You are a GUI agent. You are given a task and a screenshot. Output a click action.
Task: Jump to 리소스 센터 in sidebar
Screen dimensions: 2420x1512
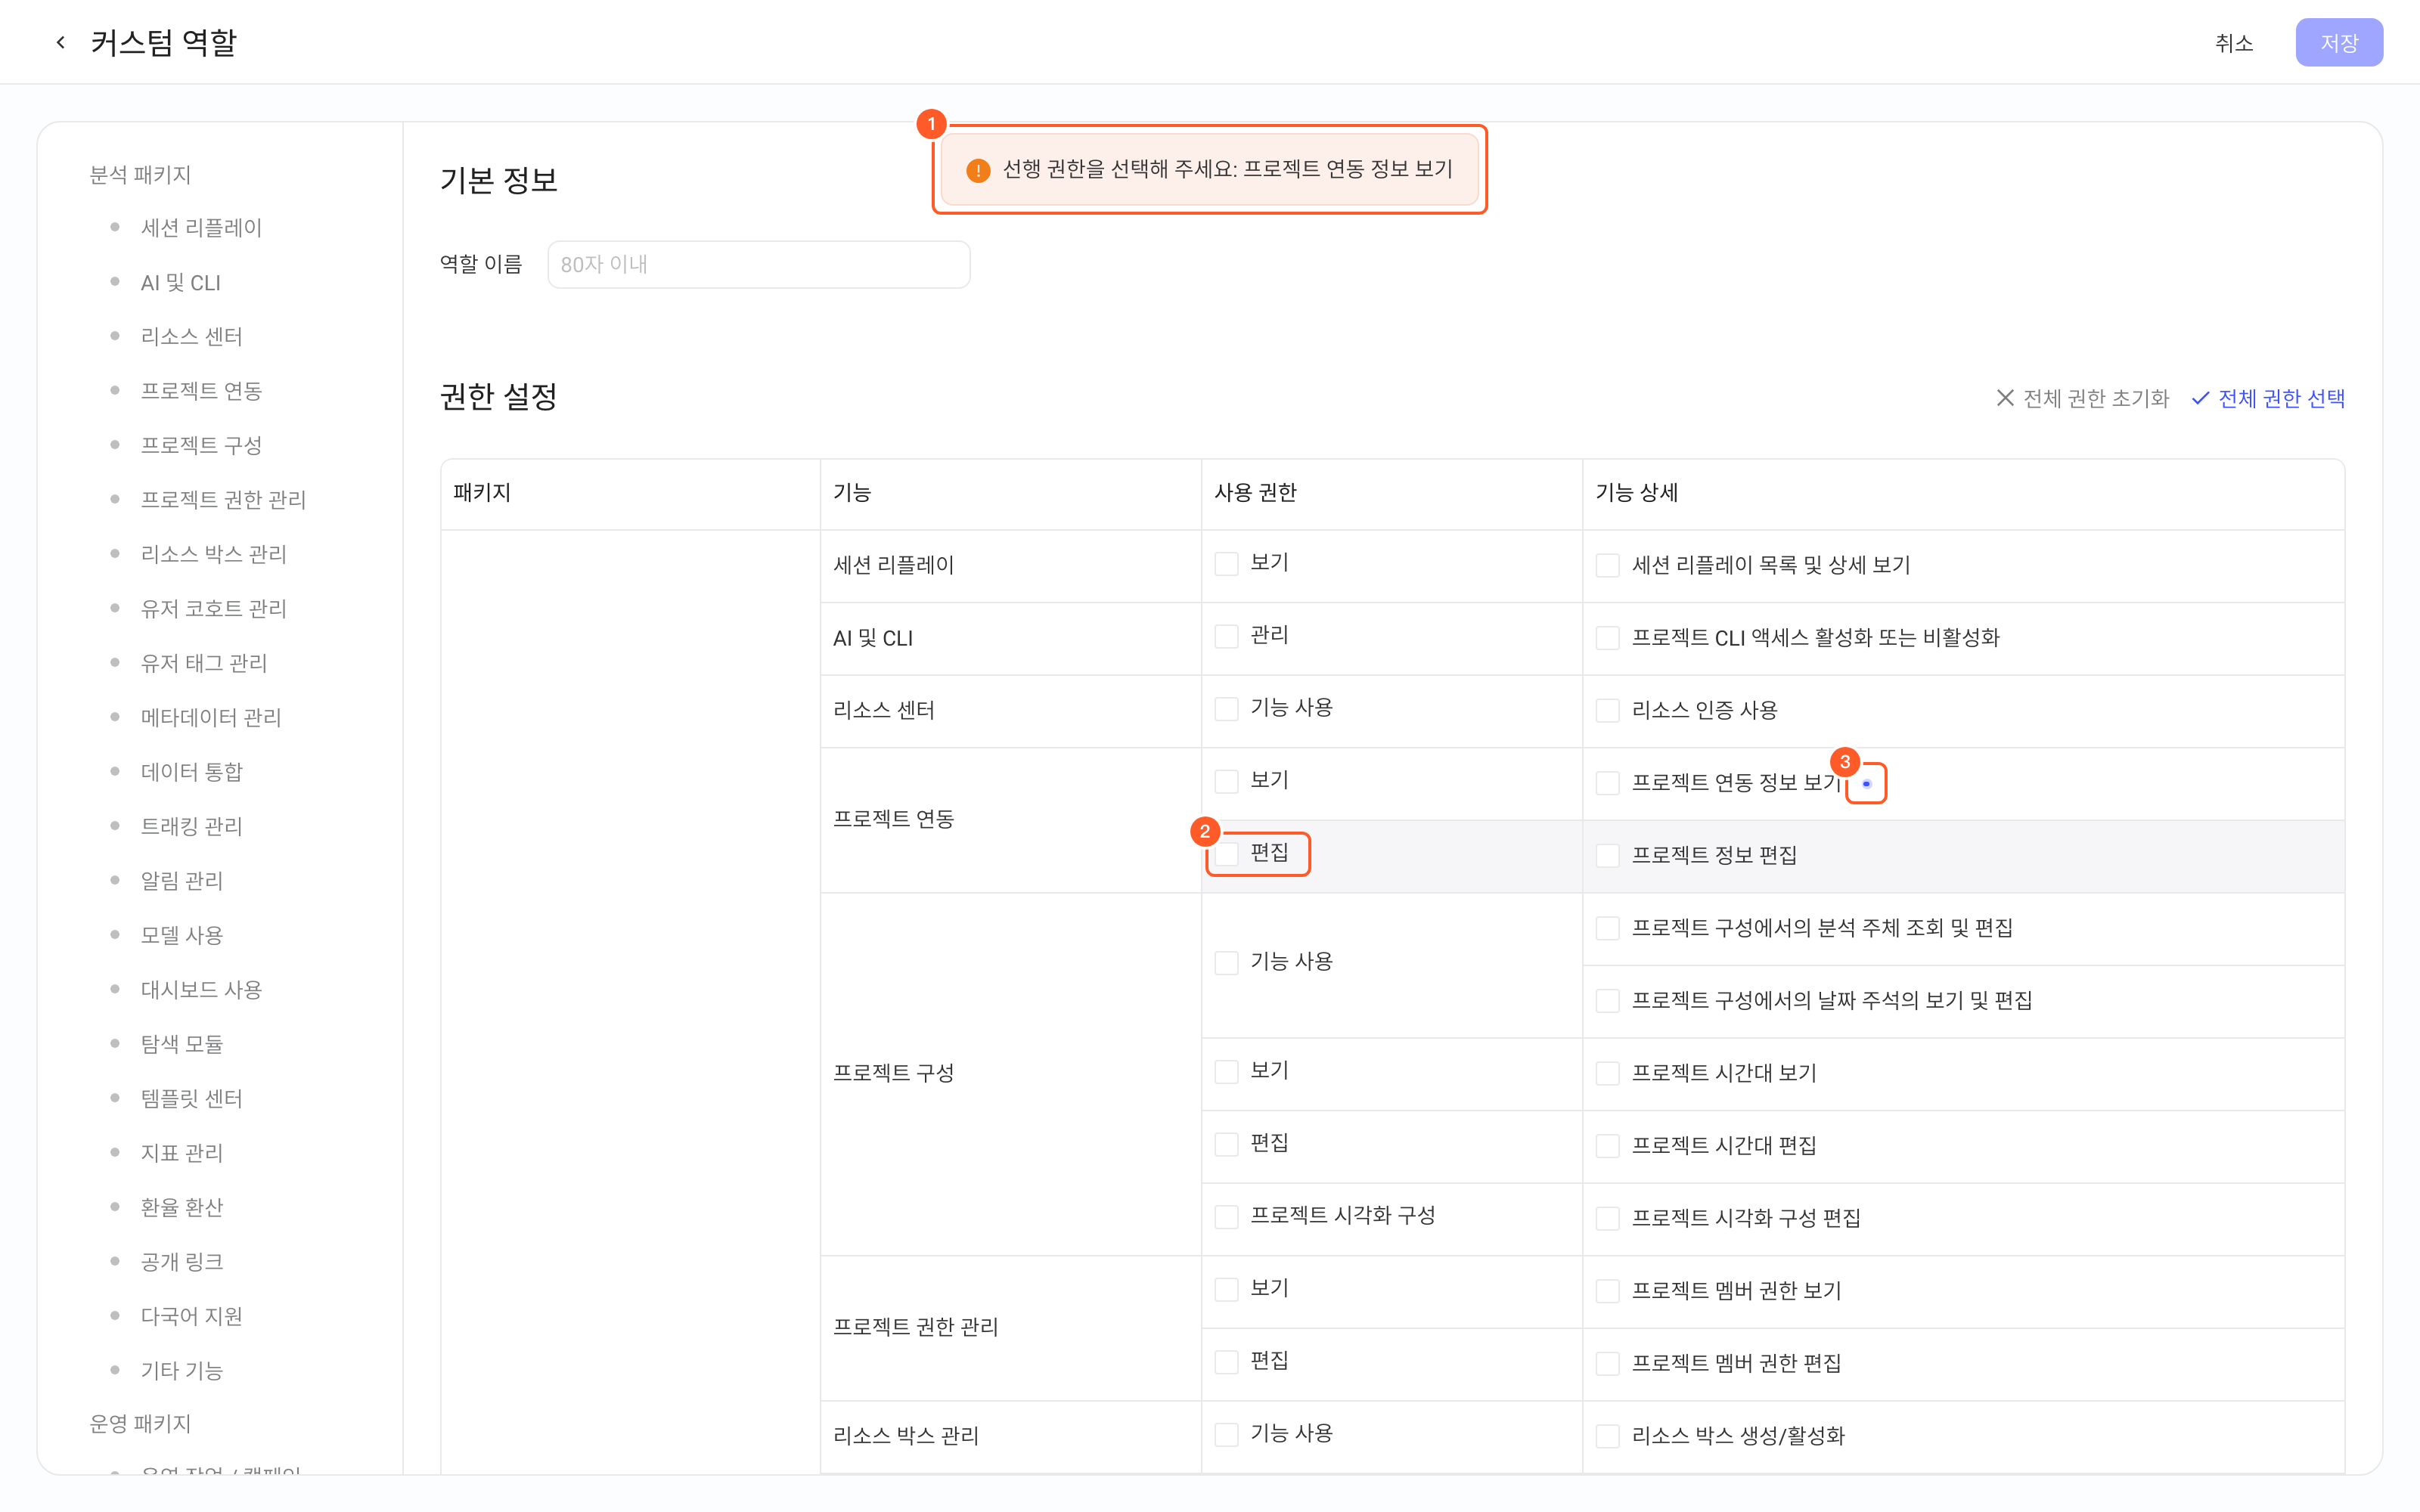(191, 337)
